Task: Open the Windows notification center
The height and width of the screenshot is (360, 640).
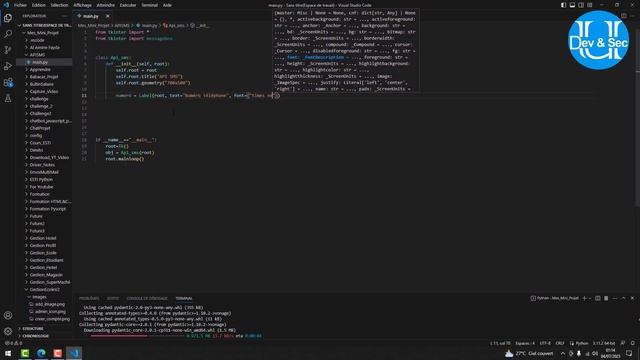Action: tap(629, 353)
